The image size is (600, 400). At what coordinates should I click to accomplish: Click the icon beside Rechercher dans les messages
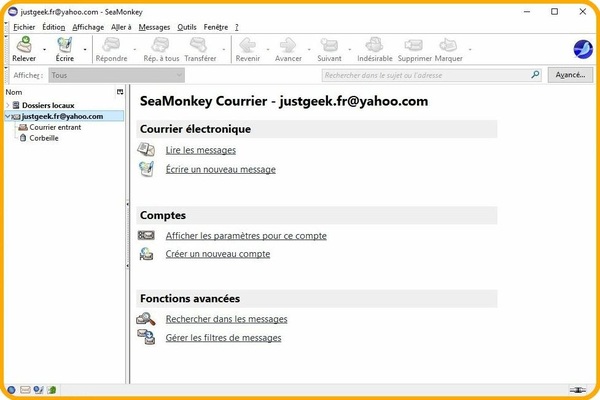coord(146,318)
